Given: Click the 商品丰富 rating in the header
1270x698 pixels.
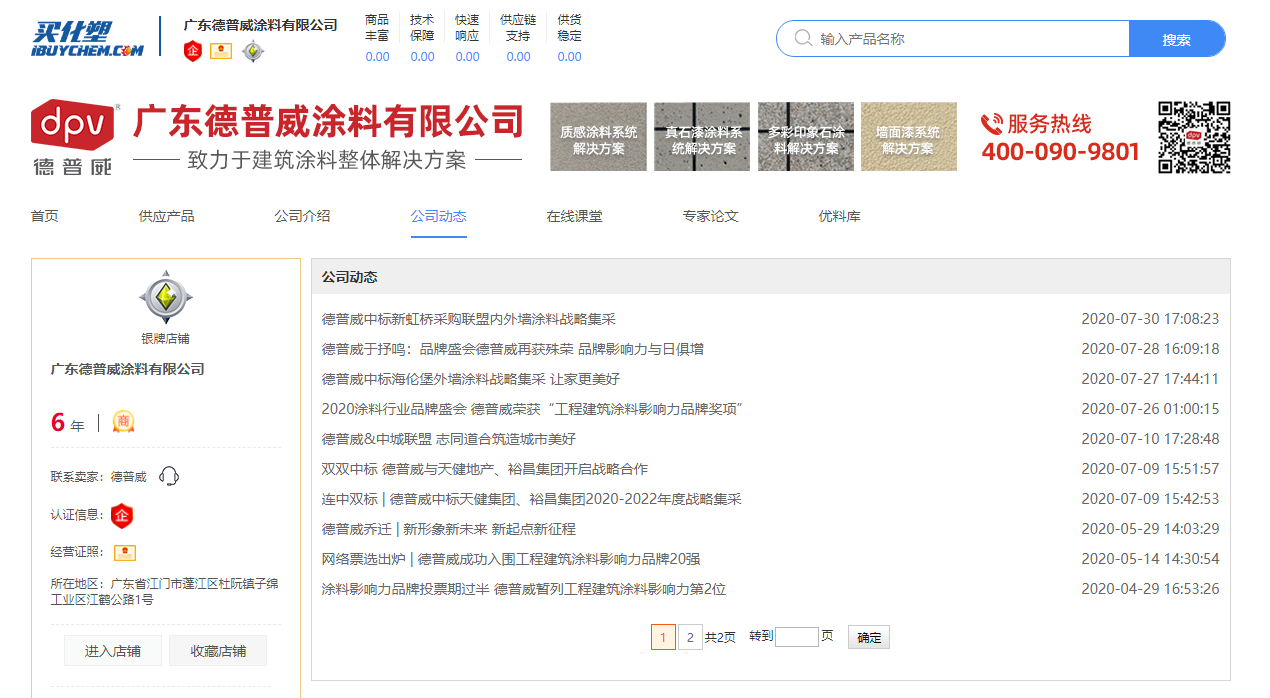Looking at the screenshot, I should (x=378, y=38).
